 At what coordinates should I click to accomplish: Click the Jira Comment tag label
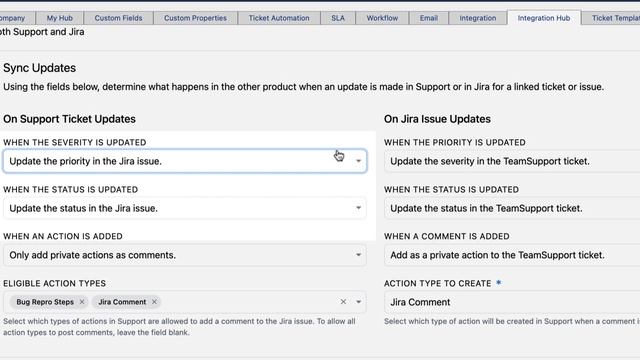[122, 302]
